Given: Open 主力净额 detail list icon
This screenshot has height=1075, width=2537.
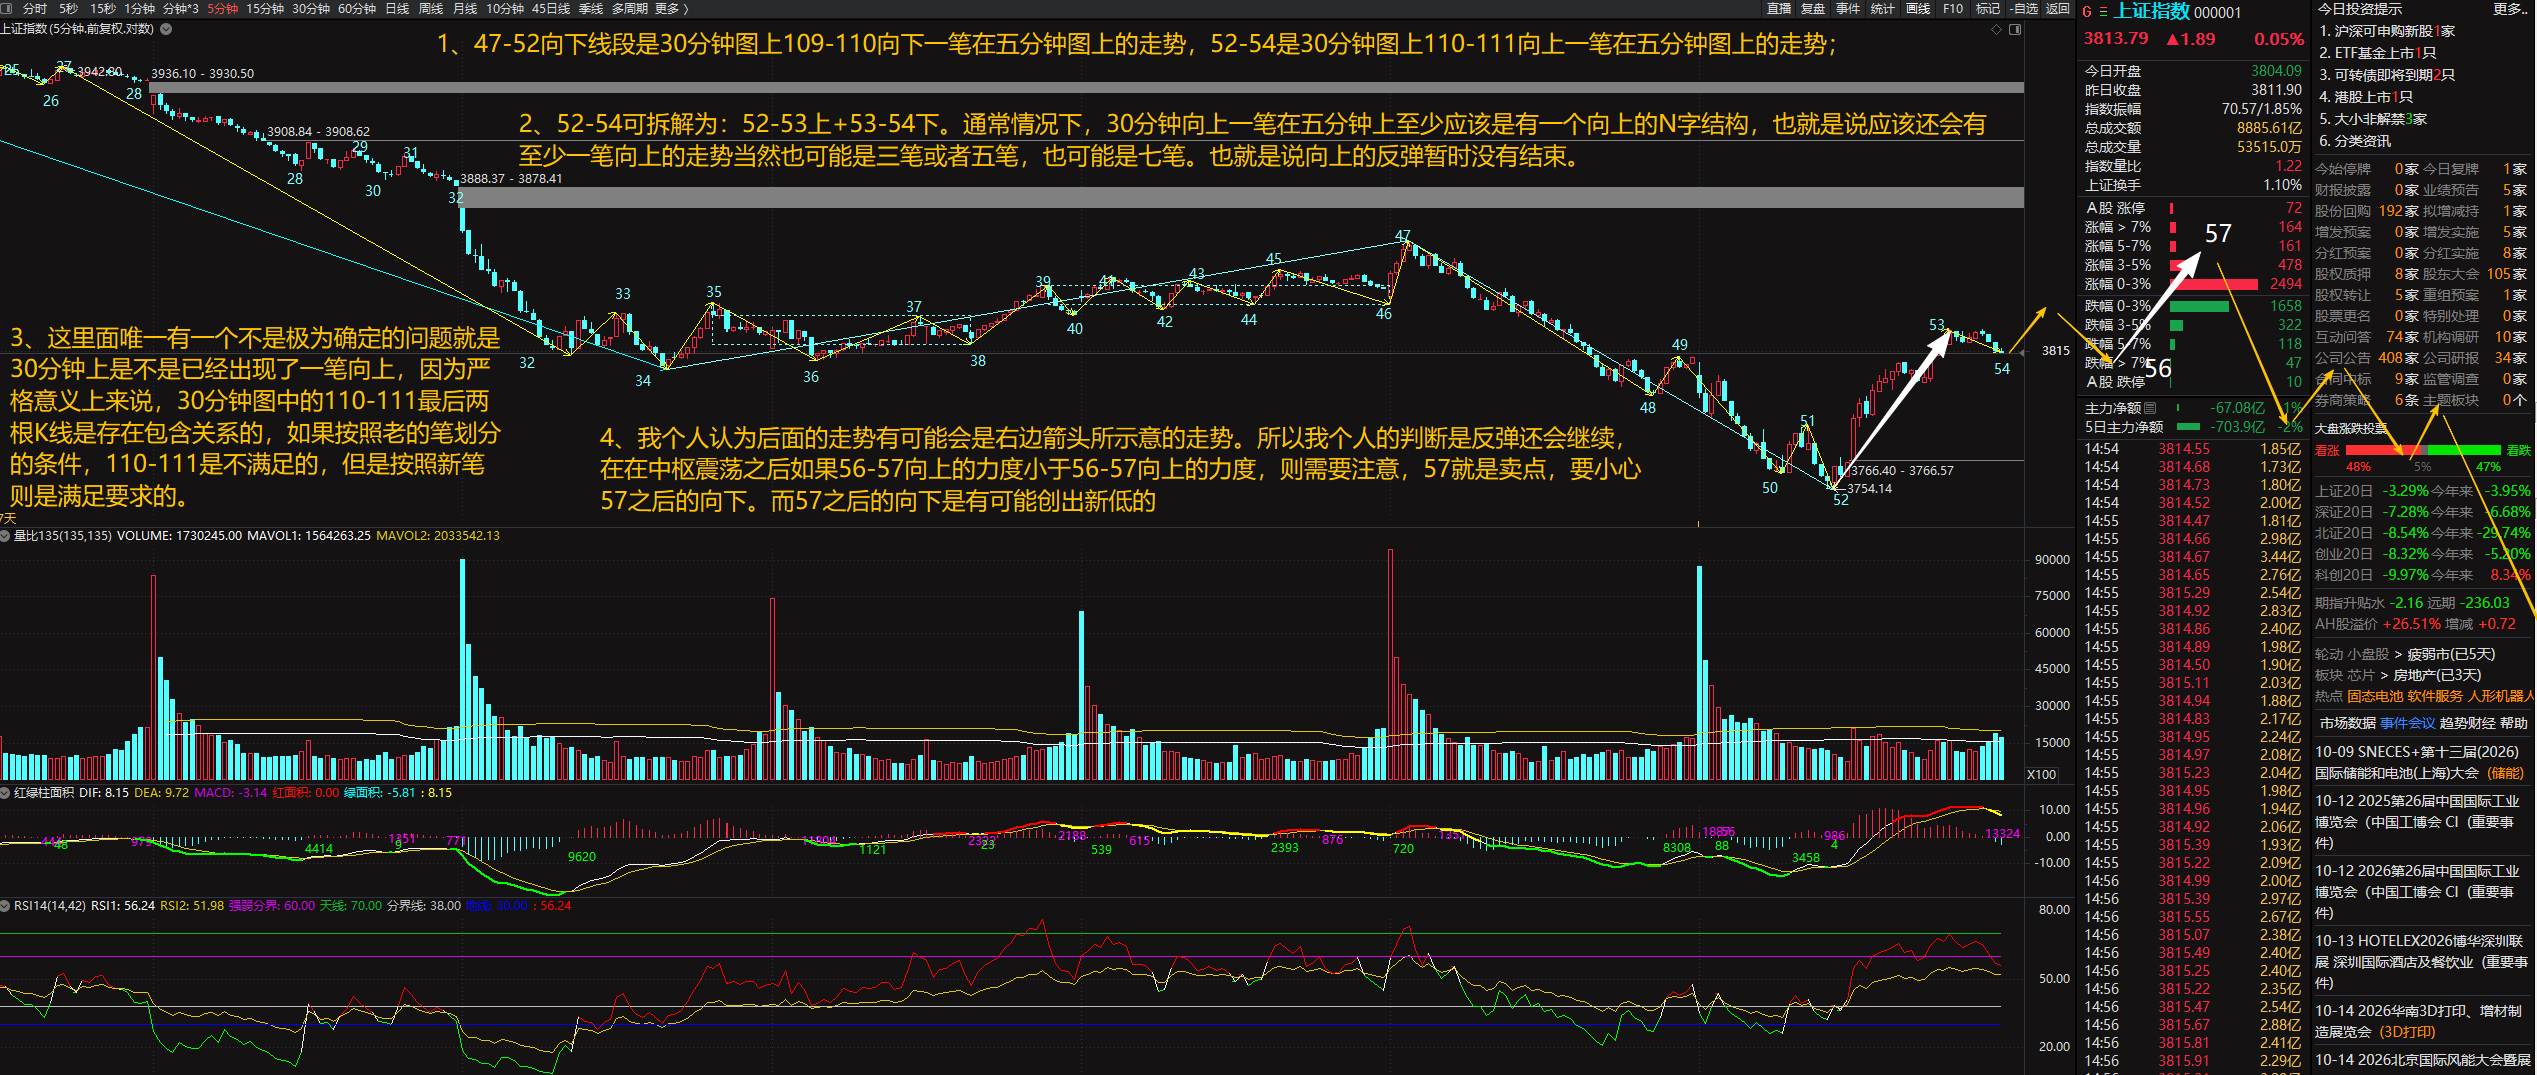Looking at the screenshot, I should (2150, 408).
